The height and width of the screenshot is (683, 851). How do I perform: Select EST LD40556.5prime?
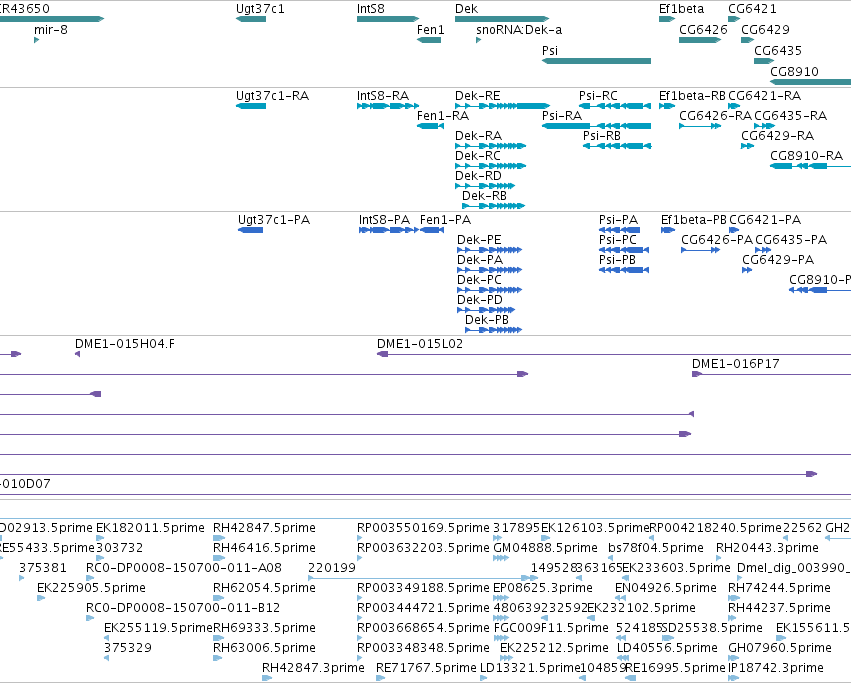point(667,648)
